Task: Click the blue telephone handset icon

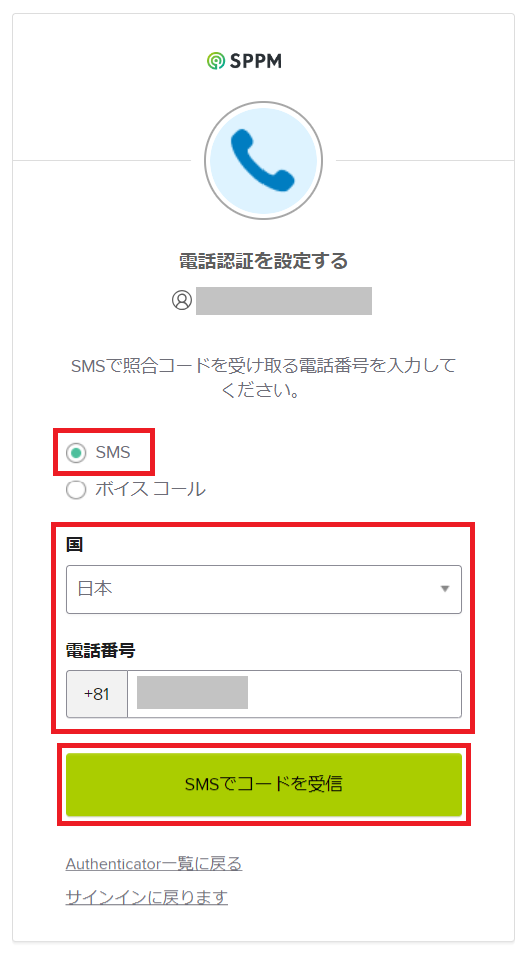Action: pos(262,160)
